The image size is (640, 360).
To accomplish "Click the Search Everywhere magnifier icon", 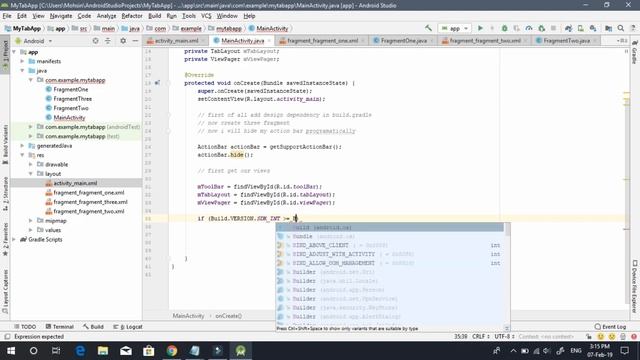I will pyautogui.click(x=621, y=28).
